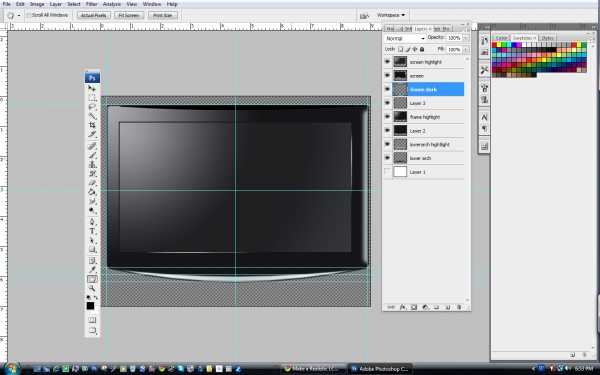Toggle Quick Mask mode
This screenshot has width=600, height=375.
pos(92,320)
